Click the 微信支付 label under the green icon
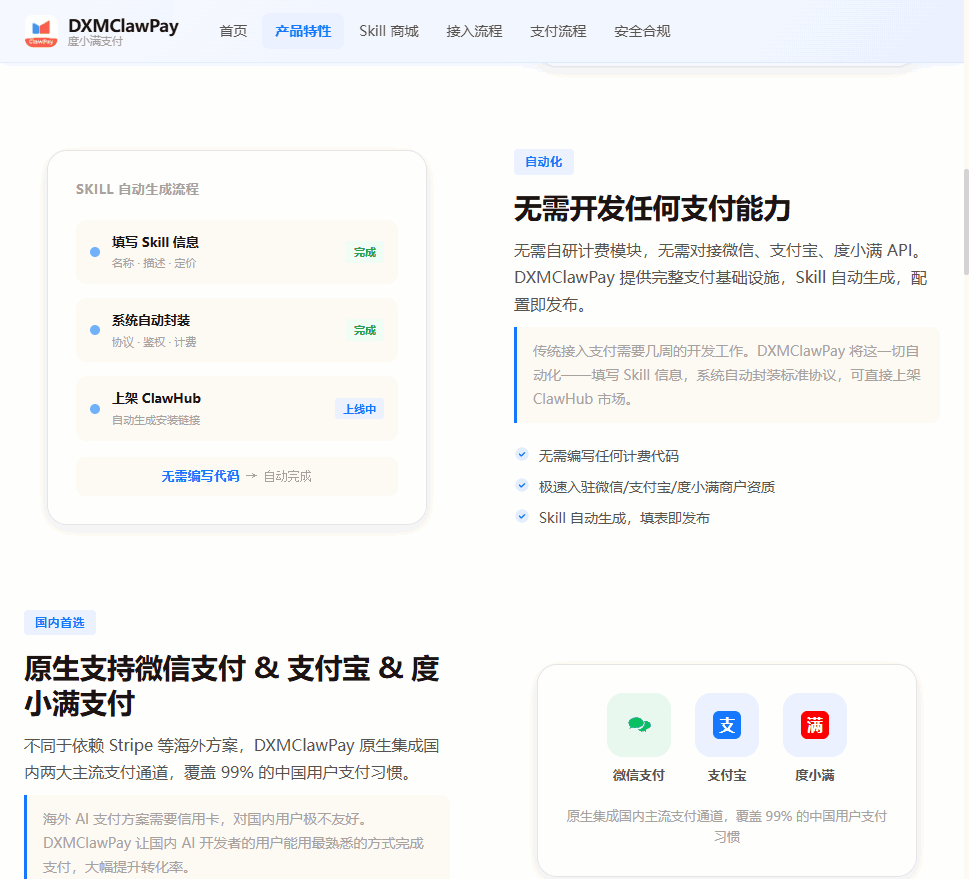This screenshot has width=969, height=879. pos(638,775)
